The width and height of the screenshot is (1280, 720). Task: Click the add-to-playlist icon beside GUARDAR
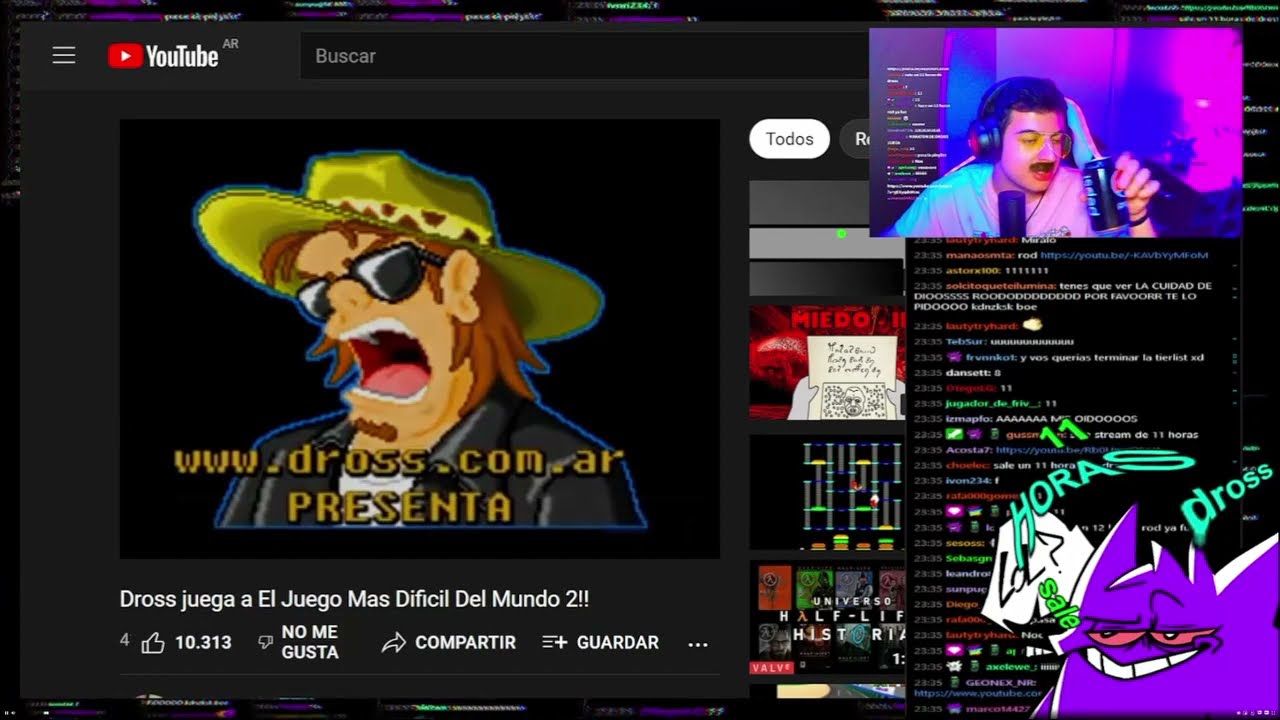point(554,643)
